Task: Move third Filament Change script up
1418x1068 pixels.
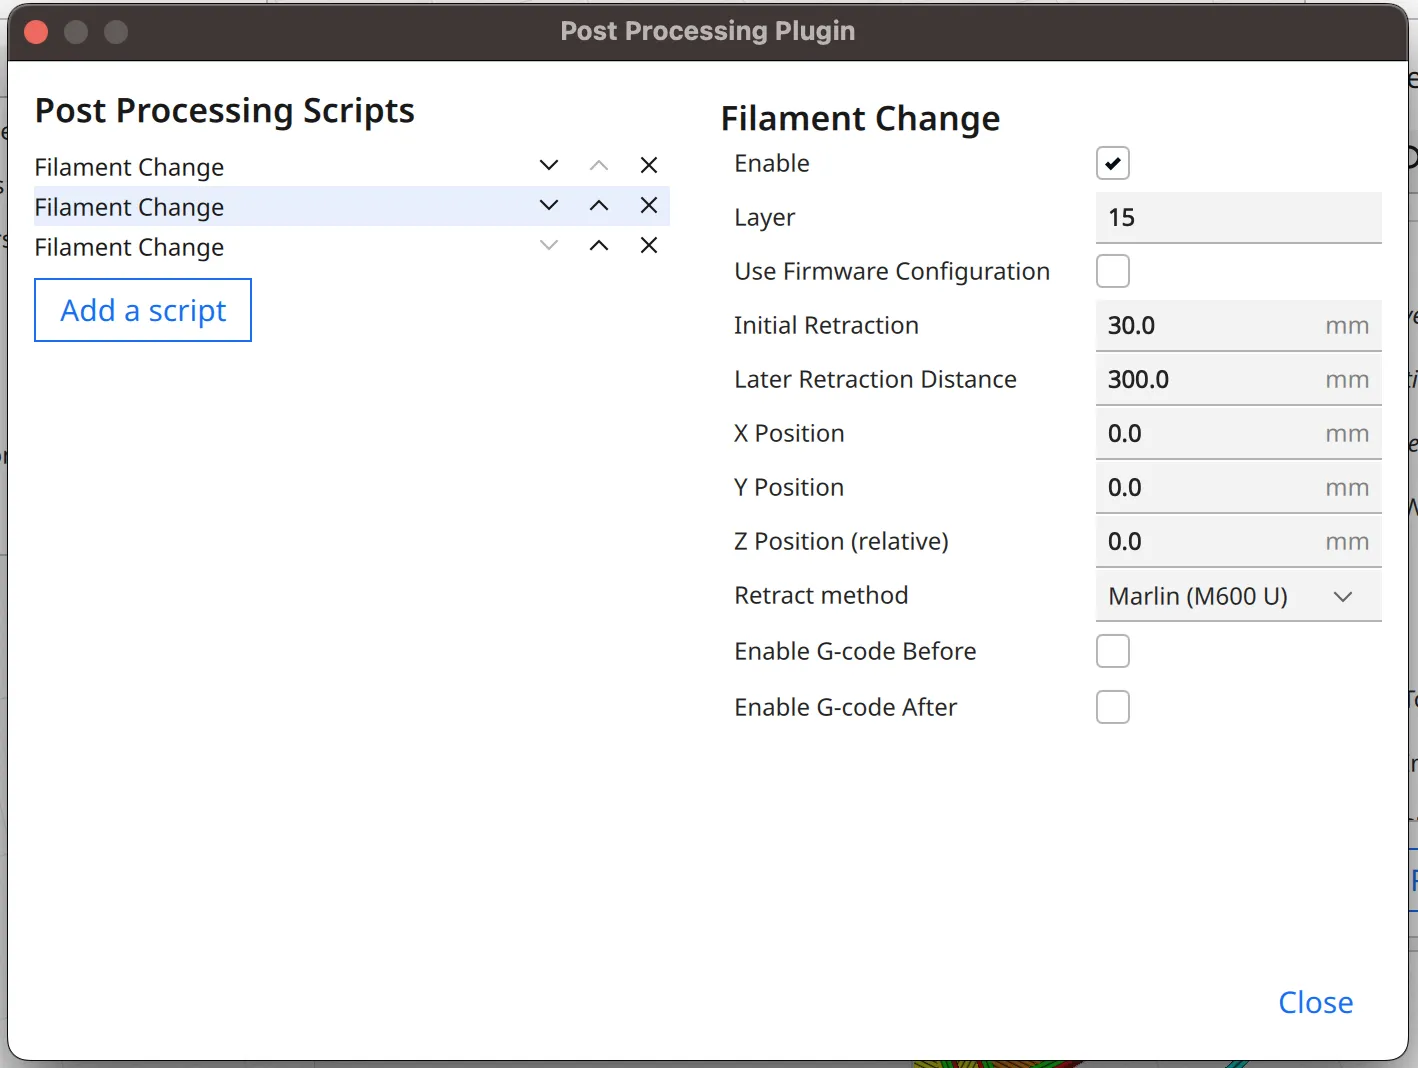Action: 599,246
